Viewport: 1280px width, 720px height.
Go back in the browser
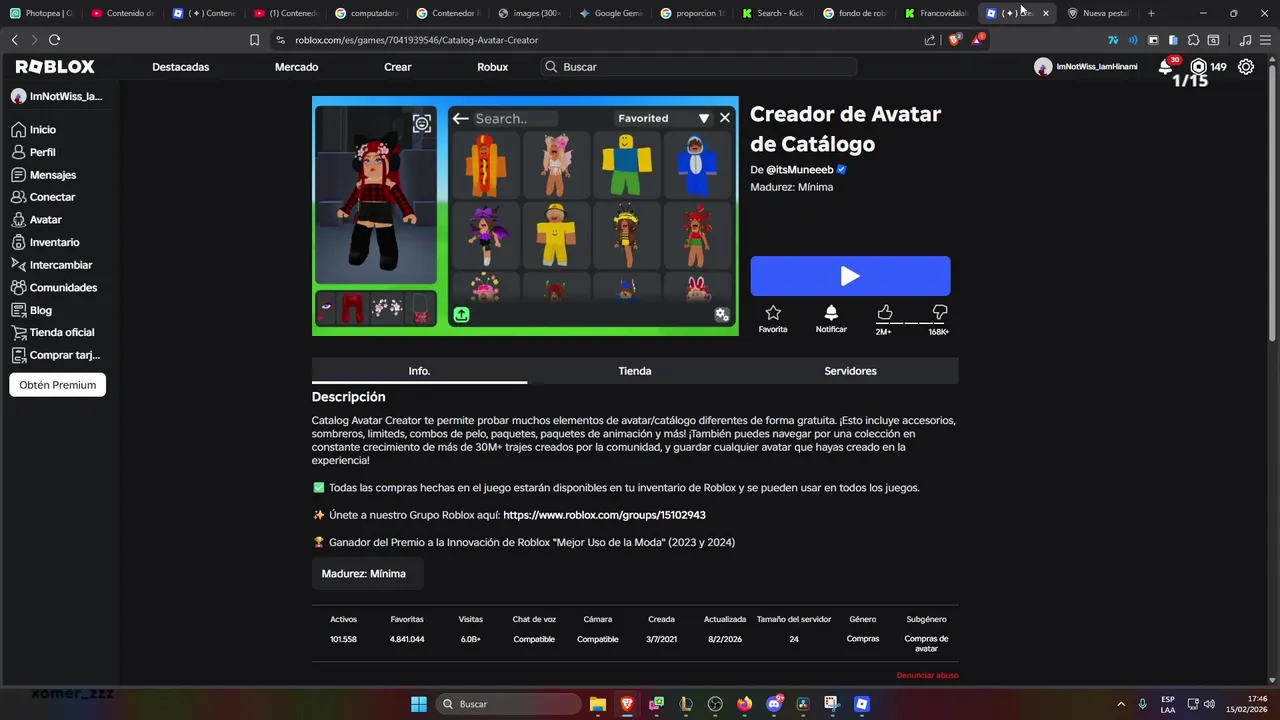pyautogui.click(x=14, y=40)
